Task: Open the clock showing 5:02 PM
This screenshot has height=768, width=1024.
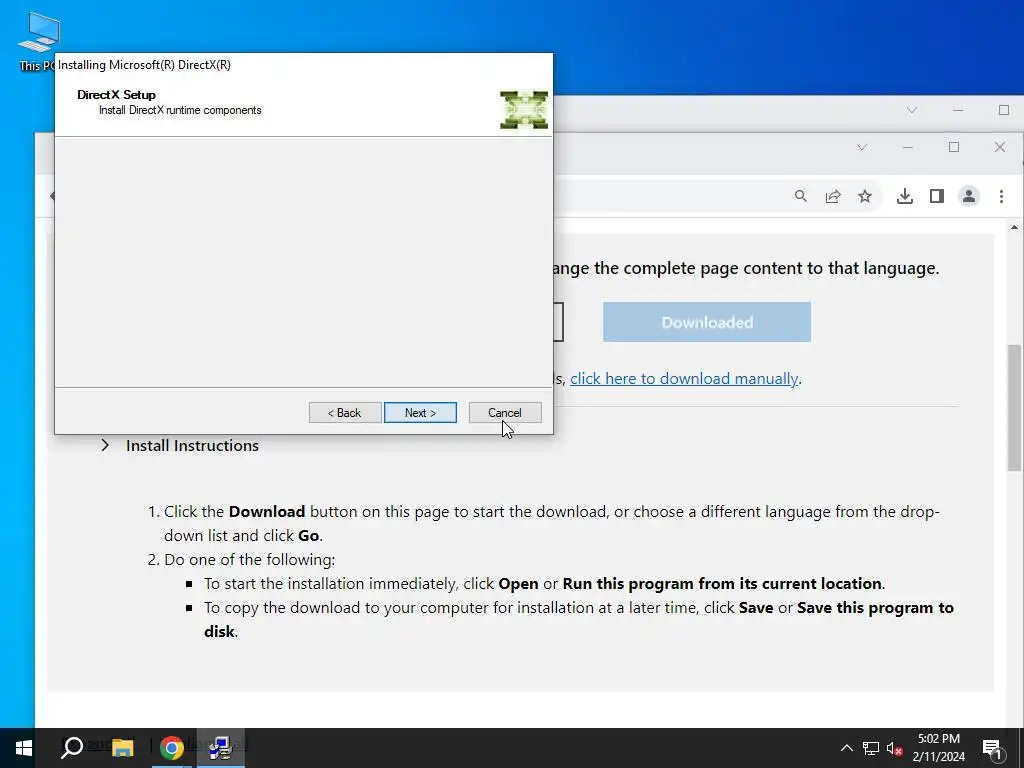Action: 938,748
